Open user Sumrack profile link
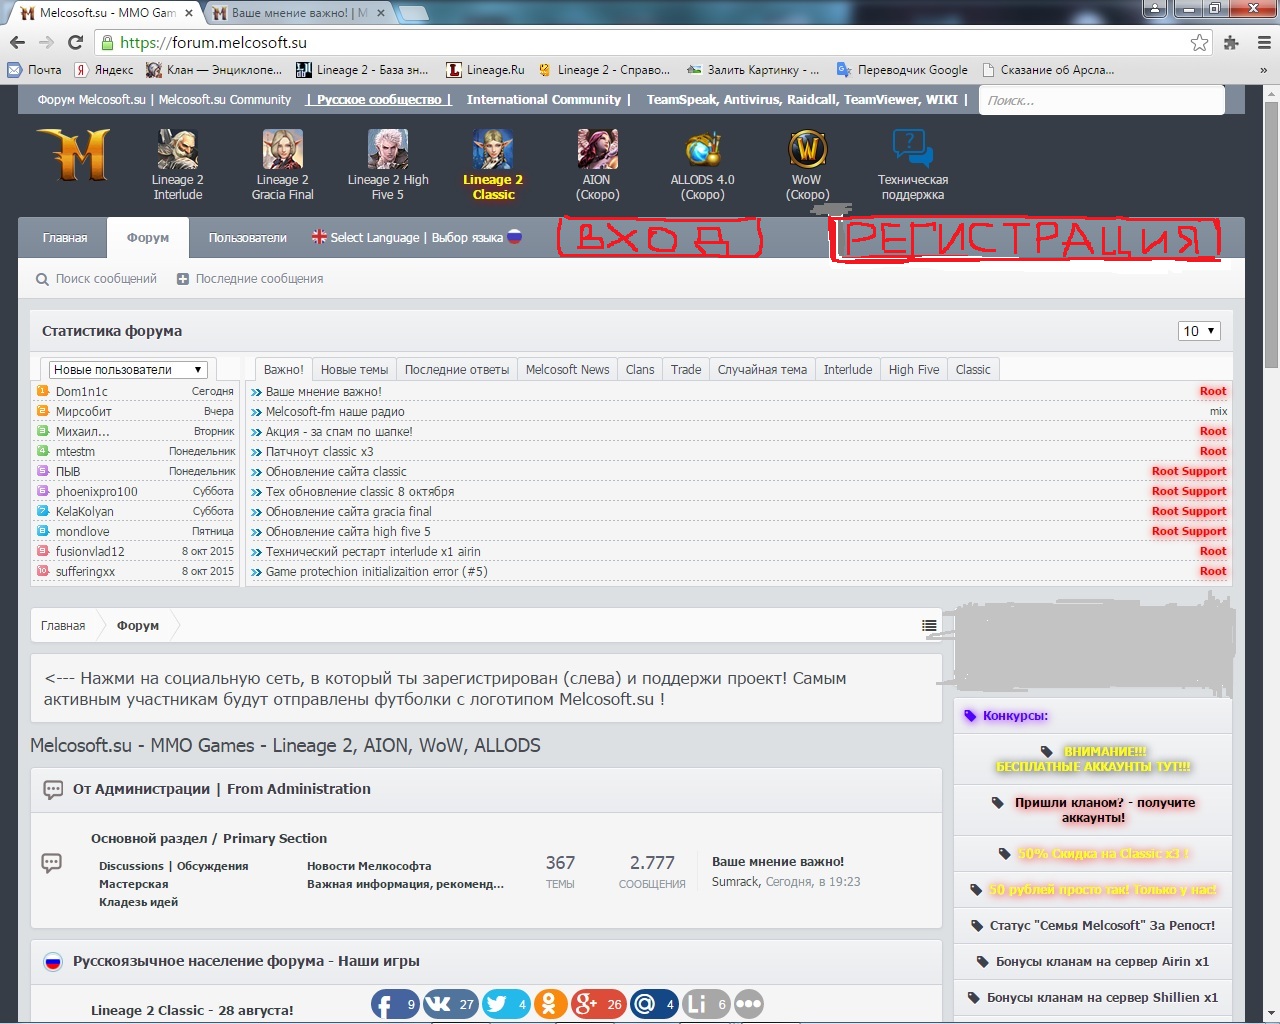This screenshot has width=1280, height=1024. pyautogui.click(x=735, y=882)
